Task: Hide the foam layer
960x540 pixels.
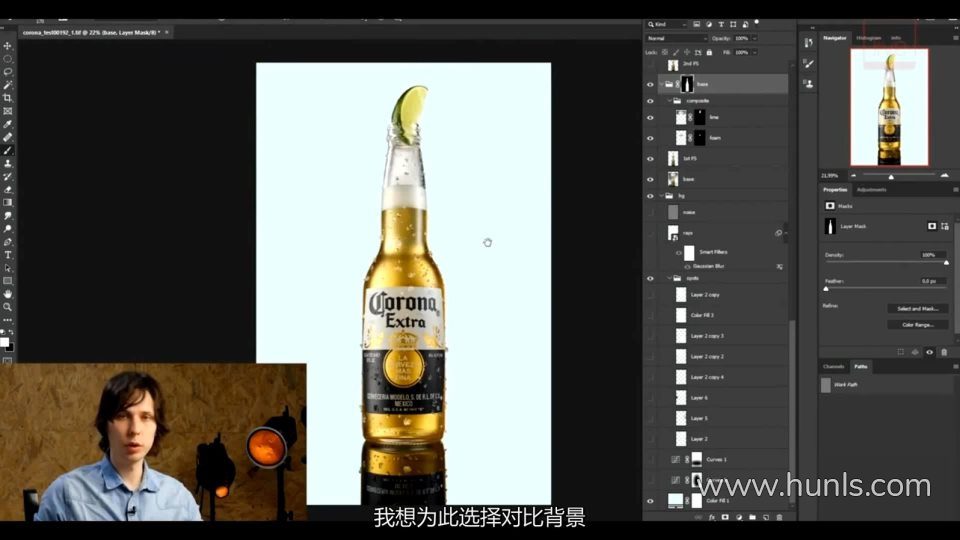Action: click(x=650, y=138)
